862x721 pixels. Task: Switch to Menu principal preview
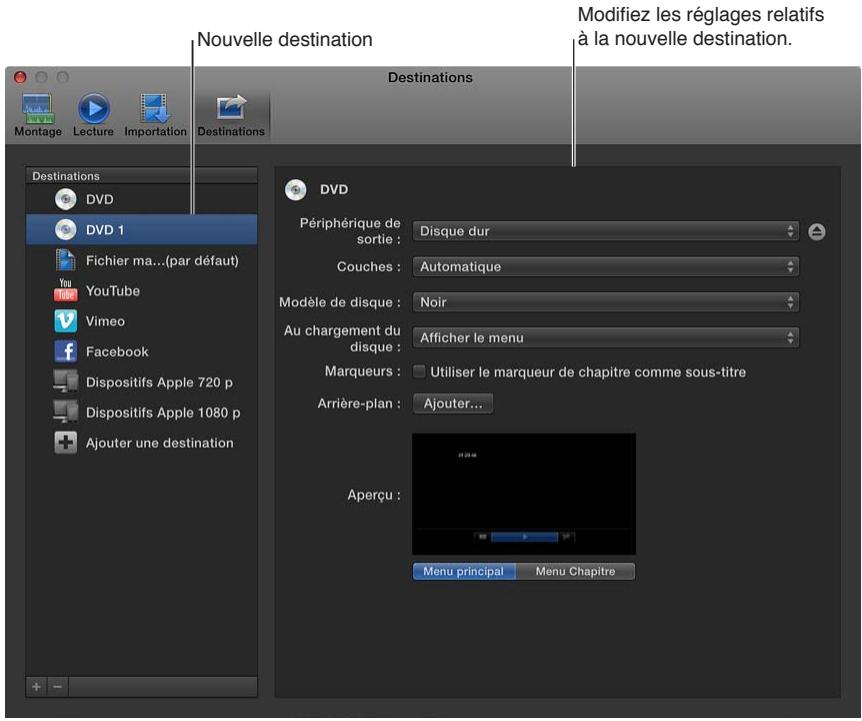tap(464, 572)
